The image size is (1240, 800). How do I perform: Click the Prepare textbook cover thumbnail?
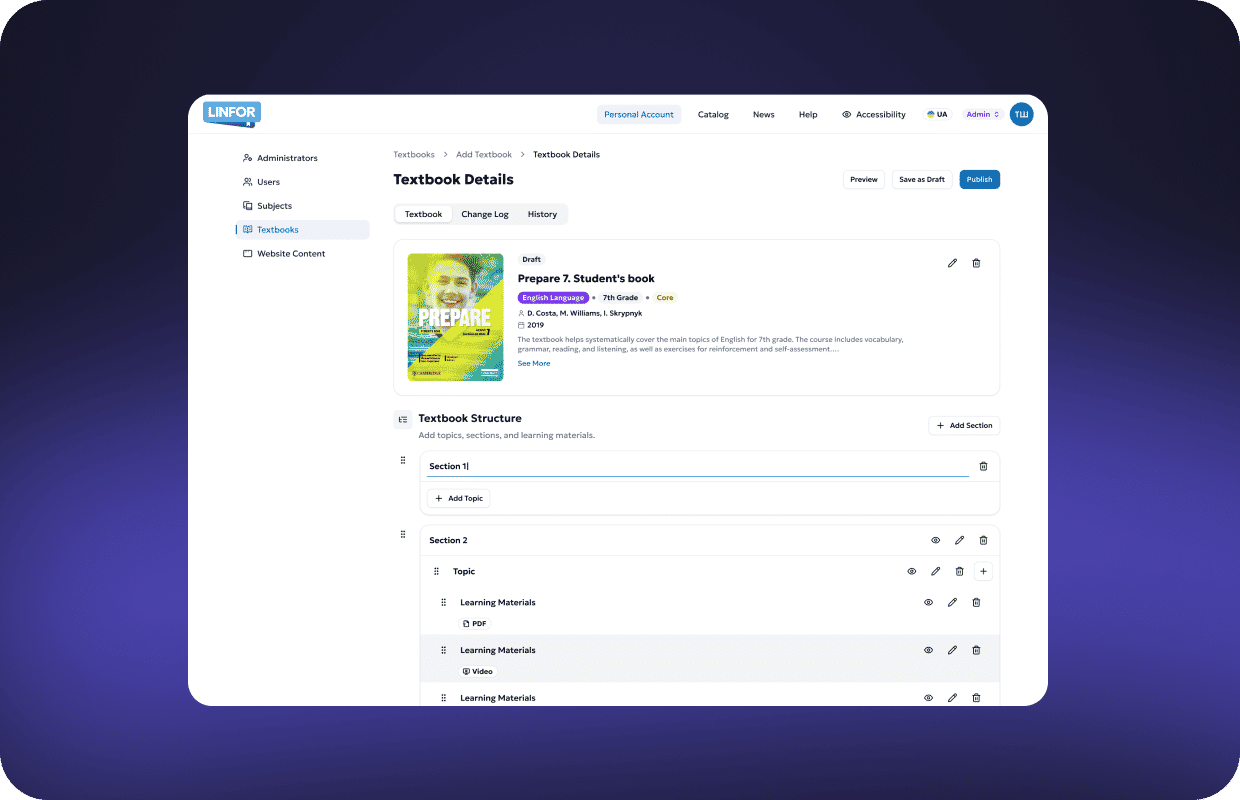pyautogui.click(x=456, y=317)
